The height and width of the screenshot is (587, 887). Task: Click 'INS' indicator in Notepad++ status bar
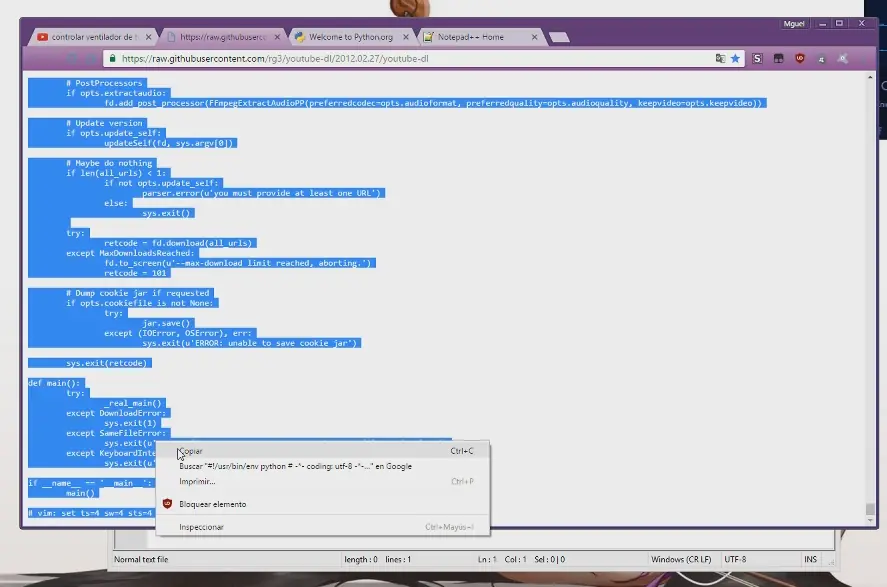[x=811, y=559]
